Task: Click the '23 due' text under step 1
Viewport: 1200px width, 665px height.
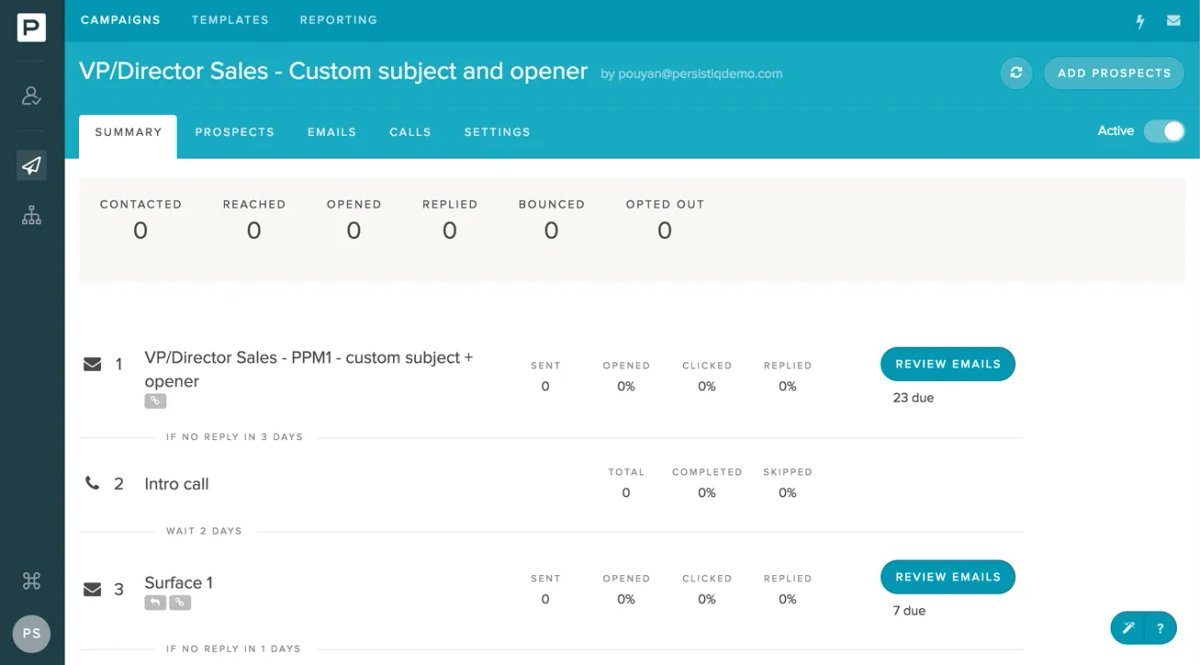Action: (913, 398)
